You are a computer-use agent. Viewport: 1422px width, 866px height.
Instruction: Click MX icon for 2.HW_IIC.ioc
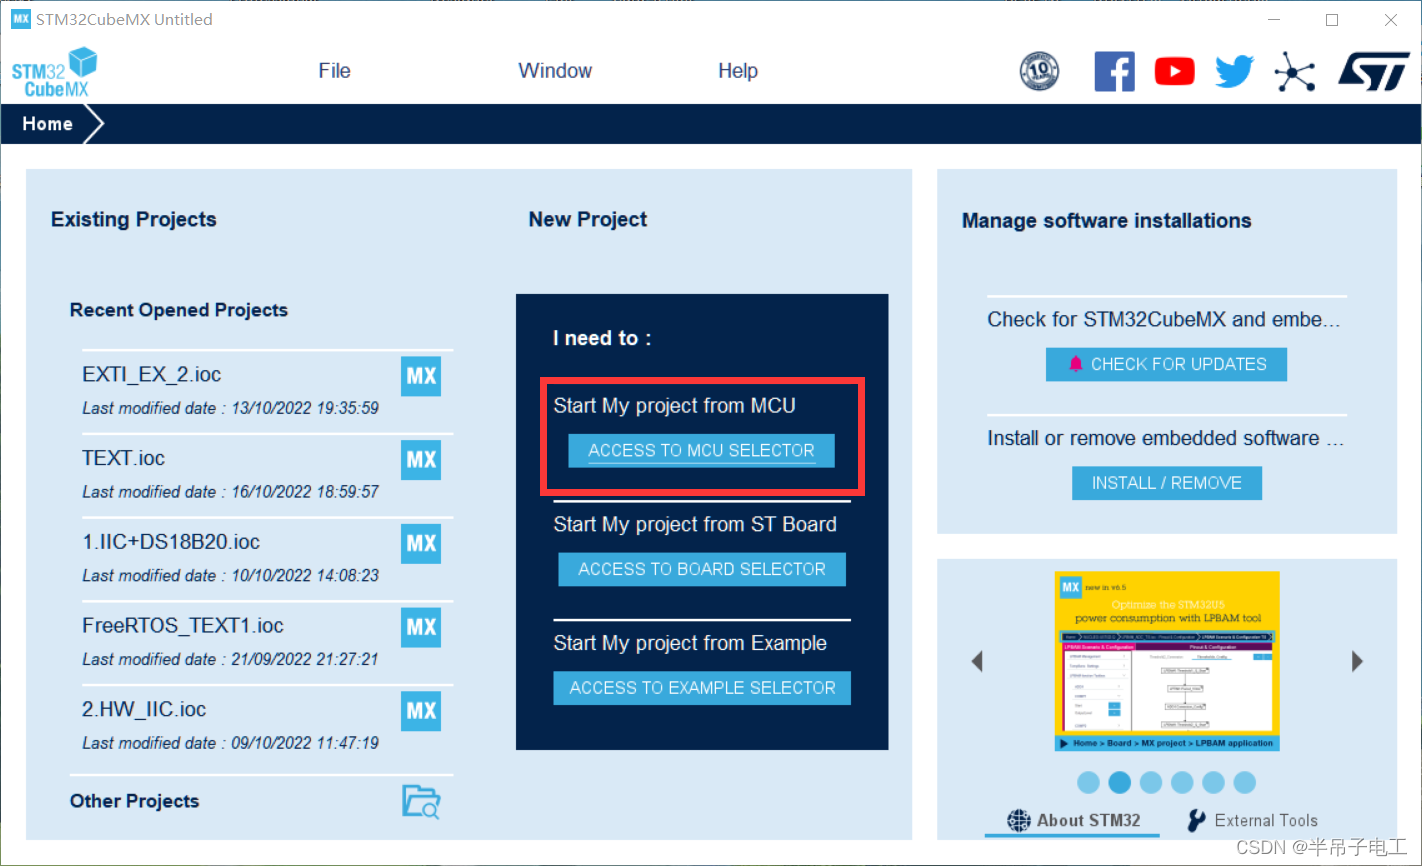[x=421, y=711]
